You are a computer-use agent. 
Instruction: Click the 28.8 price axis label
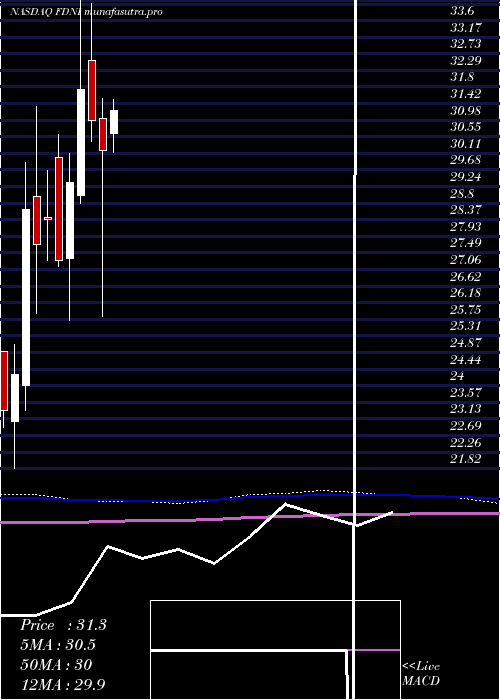pos(462,194)
